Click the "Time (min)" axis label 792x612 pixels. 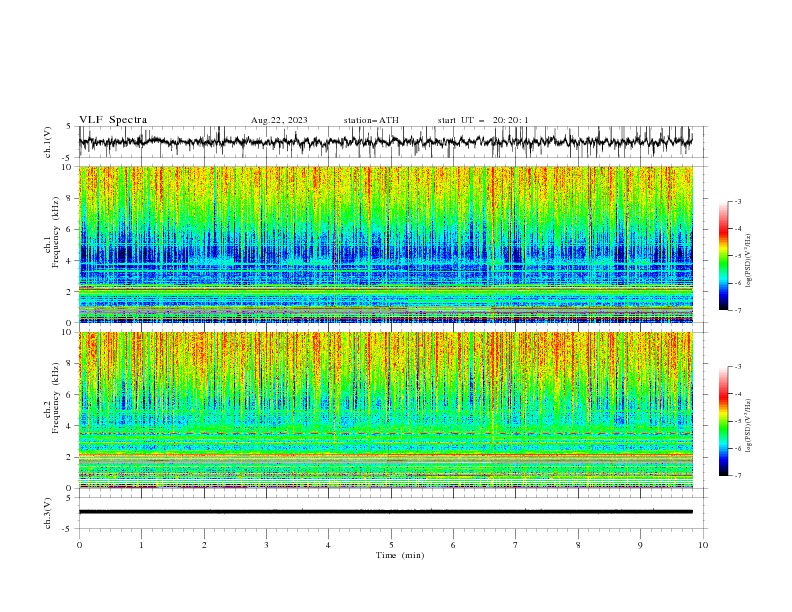[400, 555]
